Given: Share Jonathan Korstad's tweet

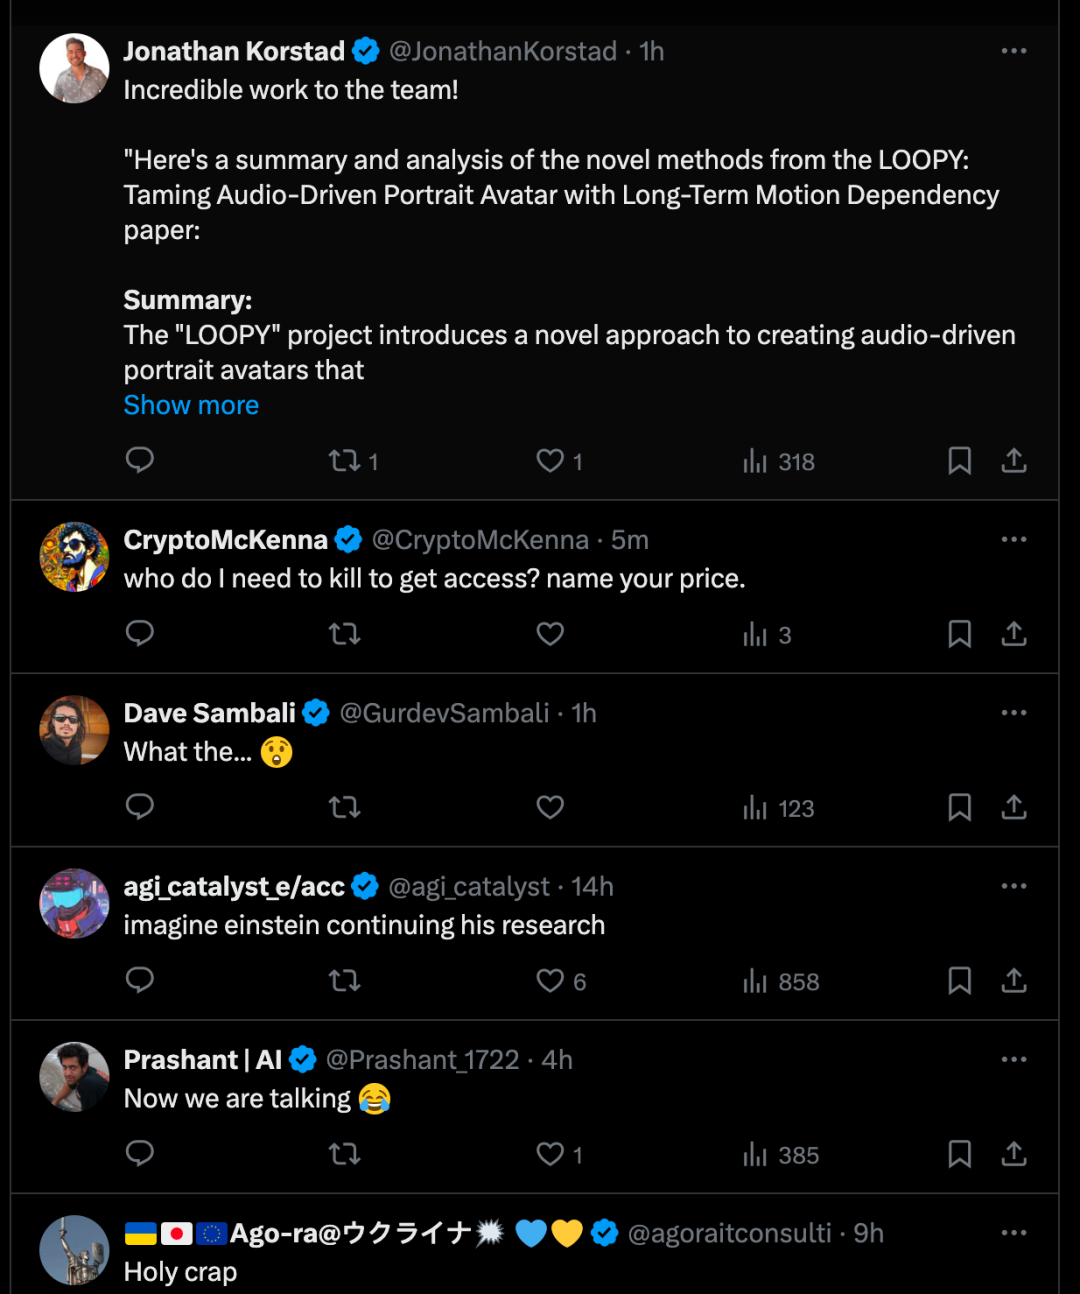Looking at the screenshot, I should click(1014, 461).
